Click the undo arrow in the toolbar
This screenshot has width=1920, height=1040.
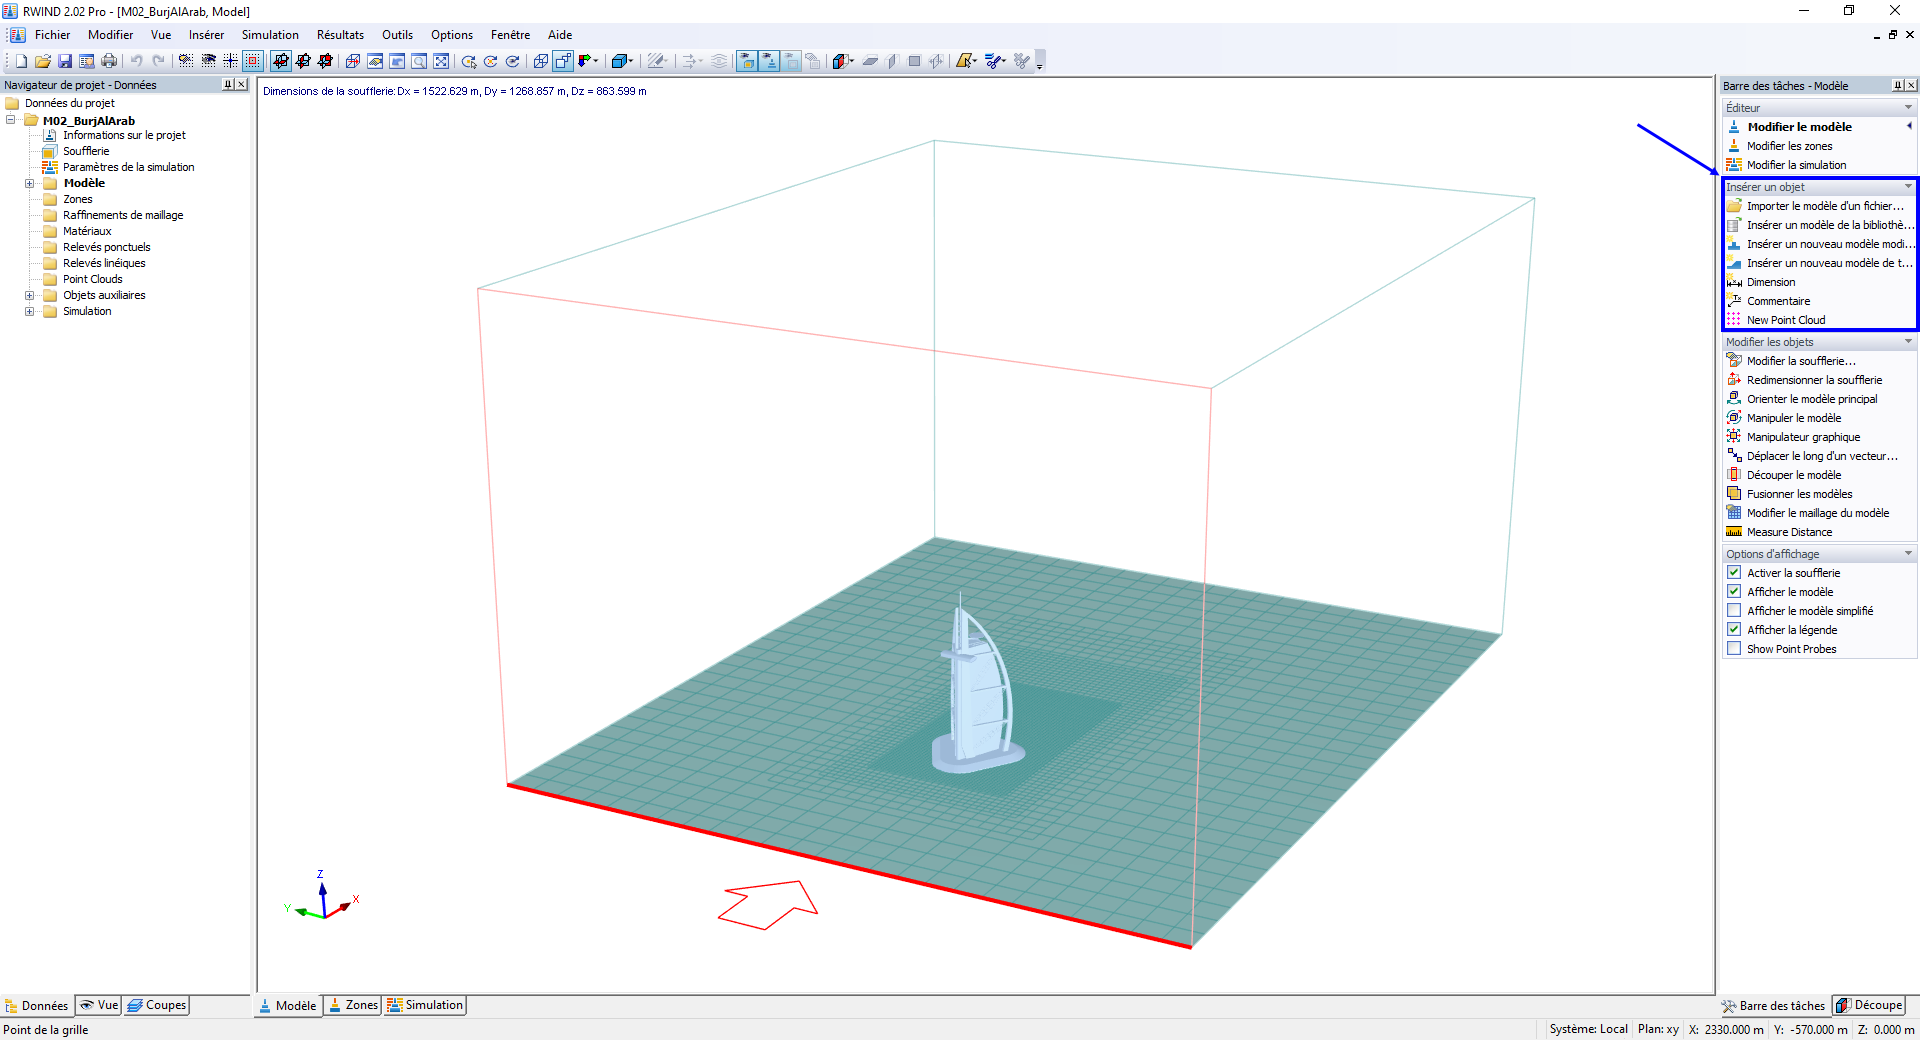point(137,61)
